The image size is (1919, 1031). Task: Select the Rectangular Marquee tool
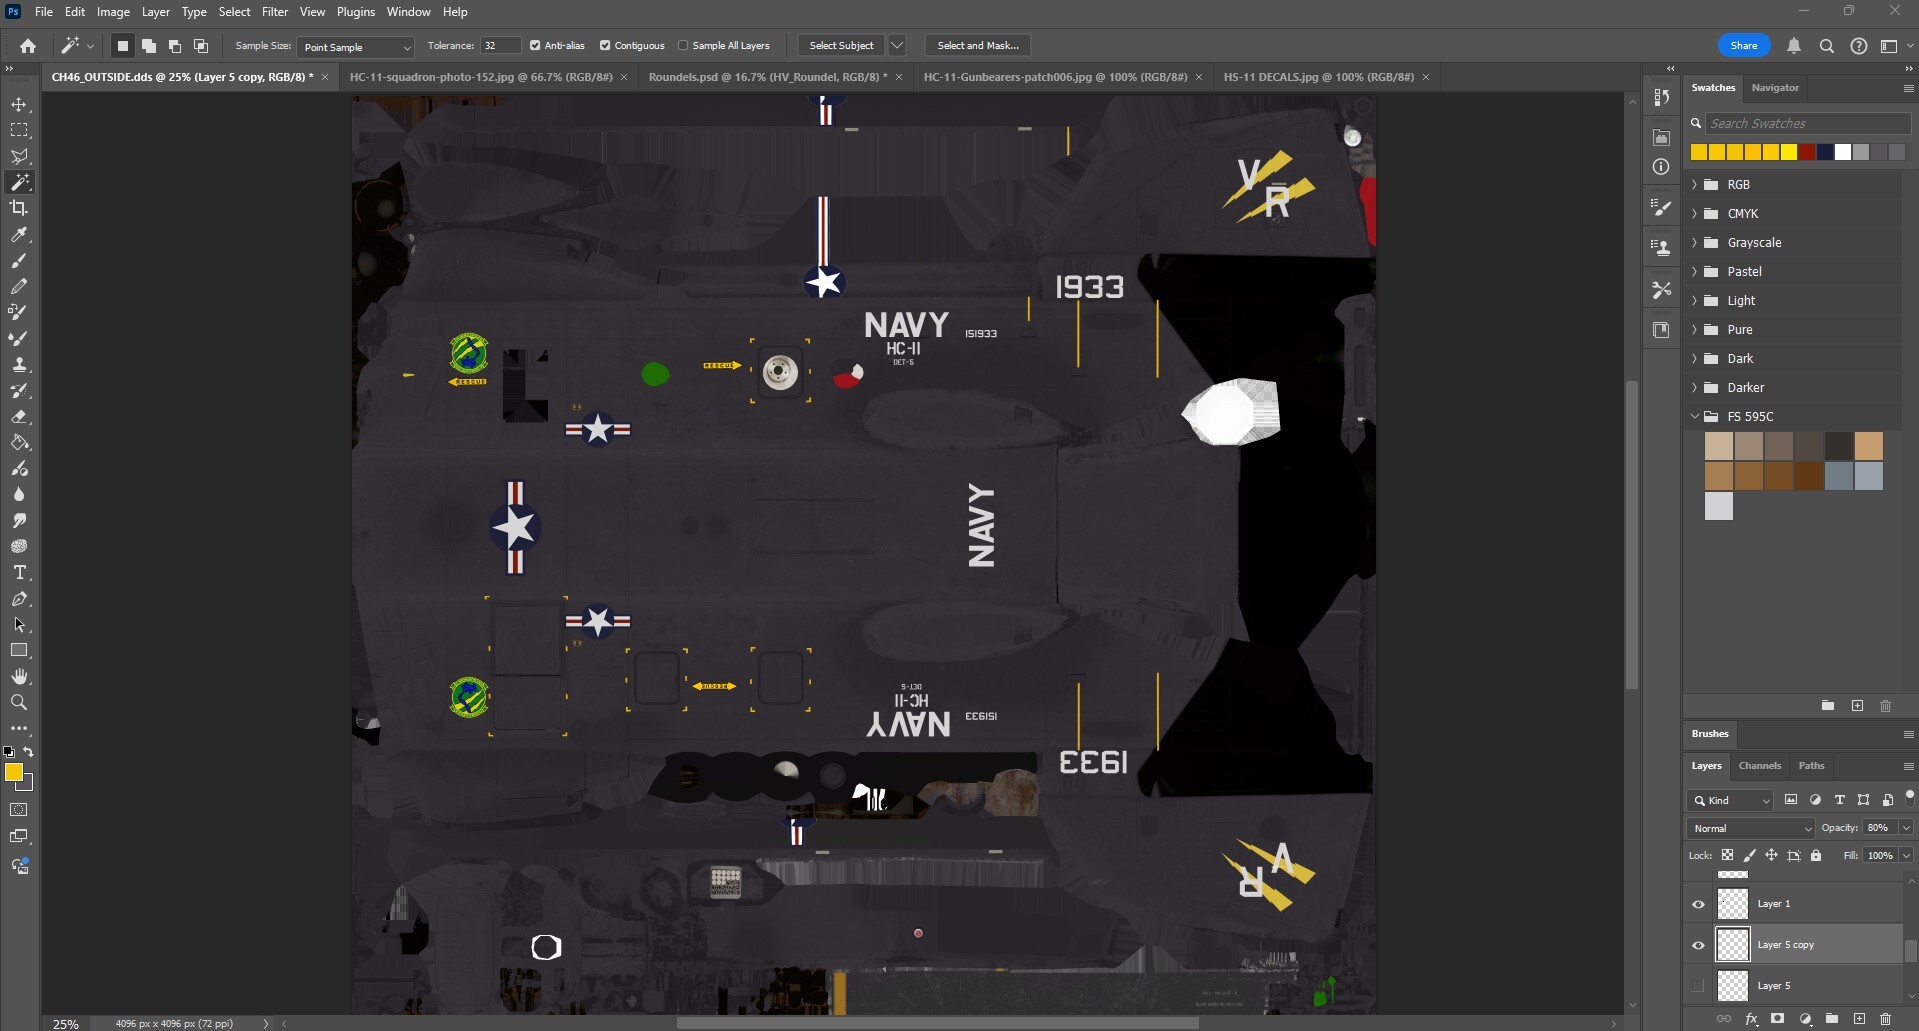pyautogui.click(x=19, y=131)
